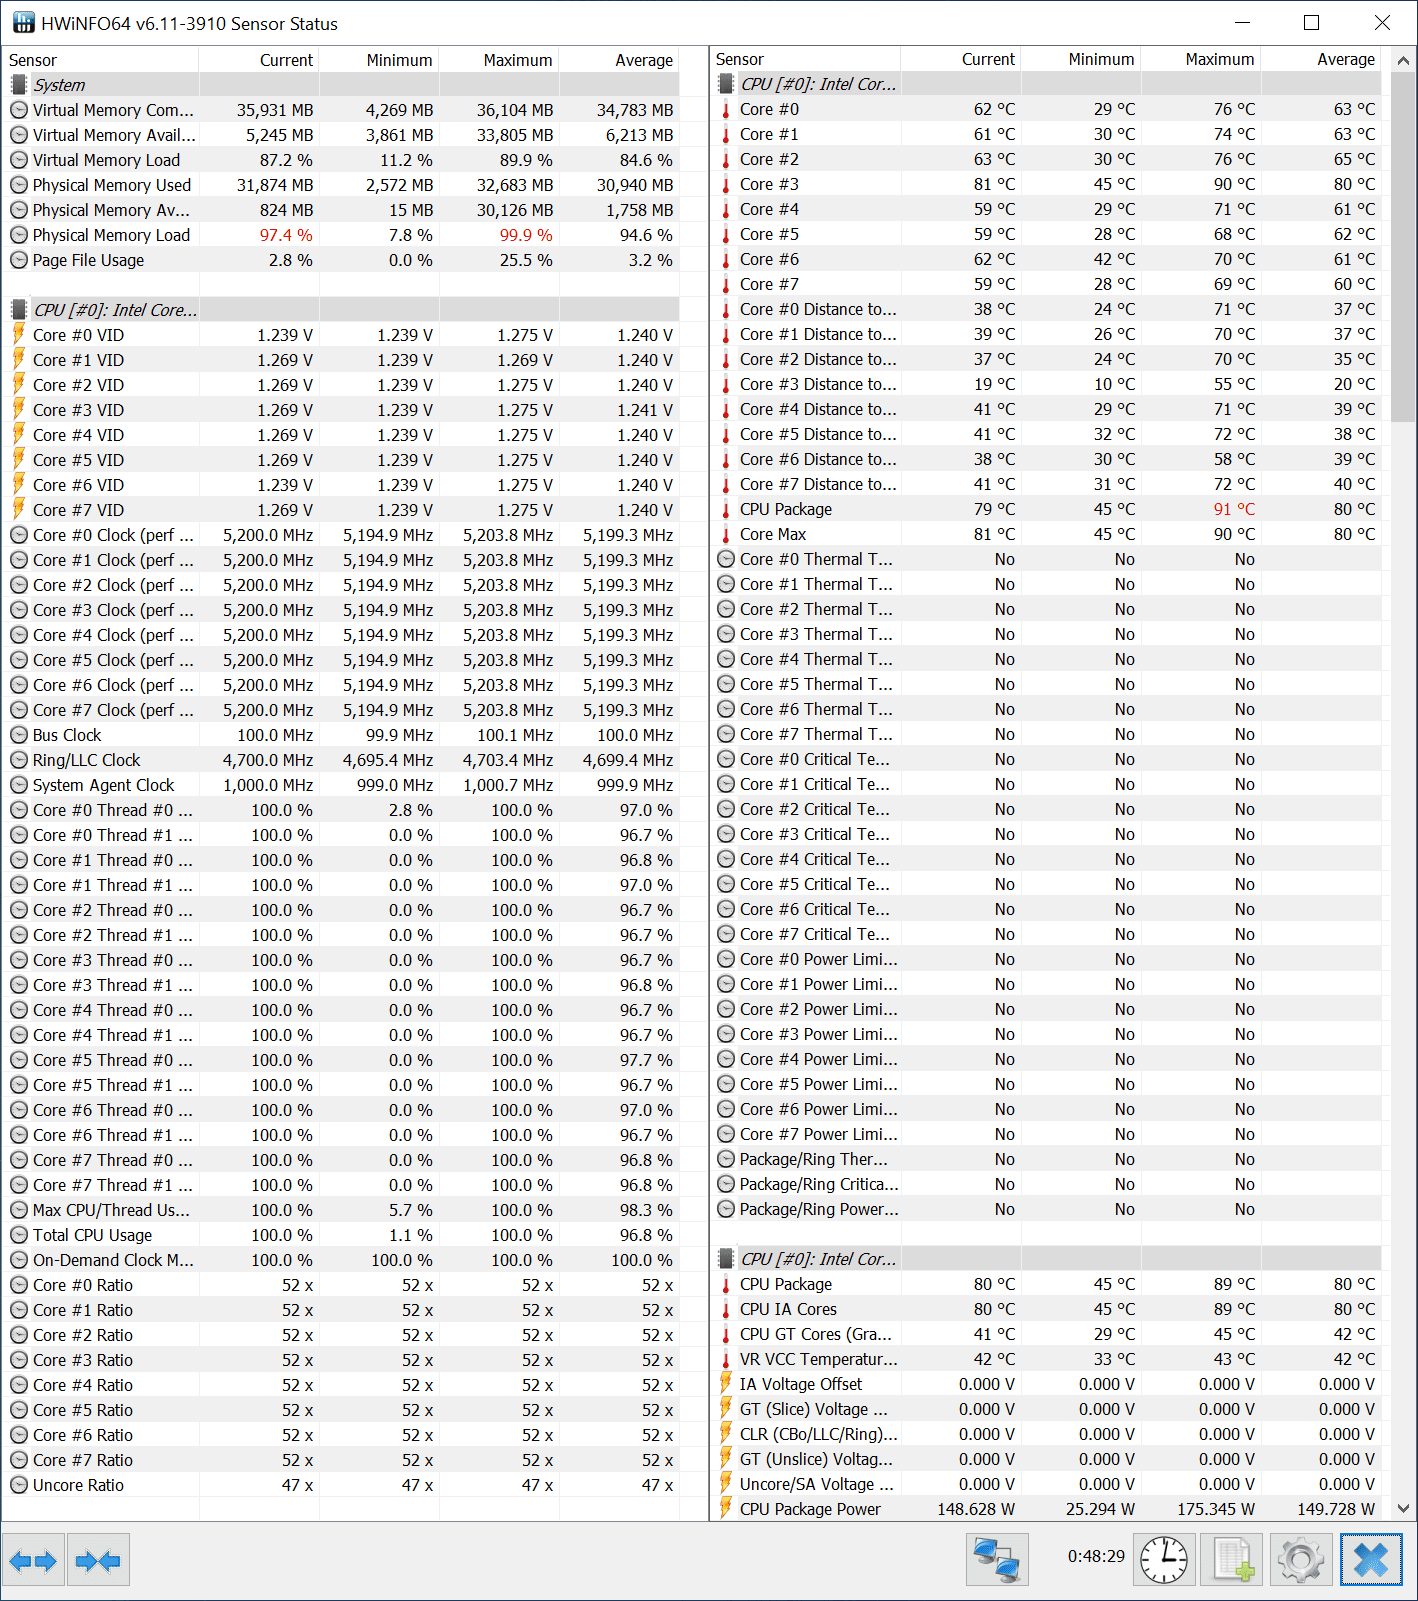Select the Core Max temperature row
The width and height of the screenshot is (1418, 1601).
pos(1046,534)
